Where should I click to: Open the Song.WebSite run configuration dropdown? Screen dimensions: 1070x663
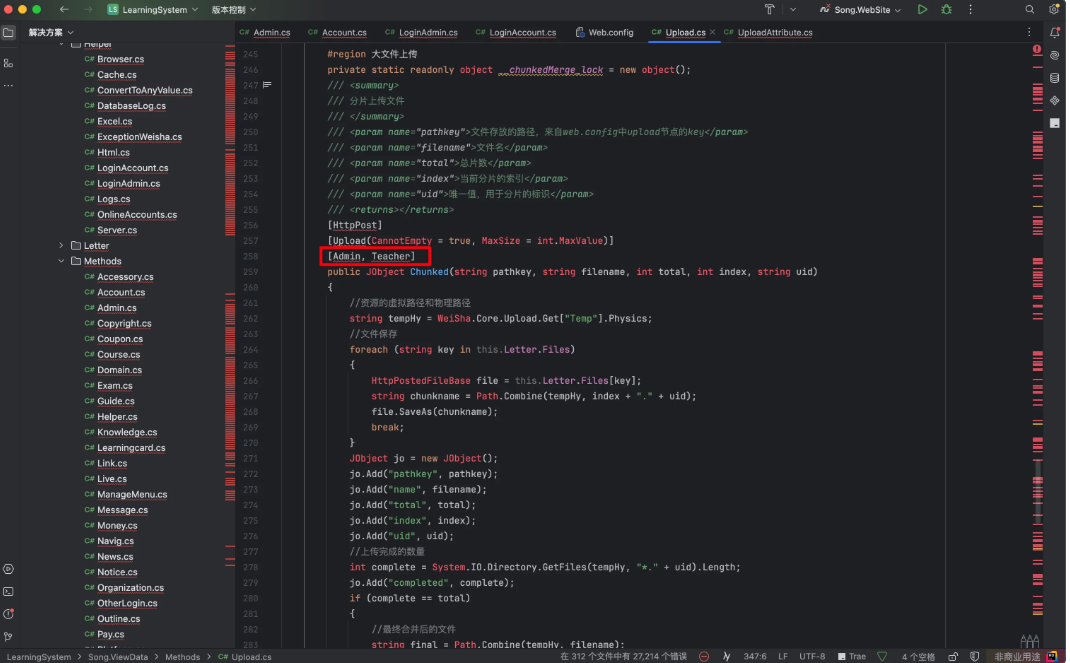point(859,9)
